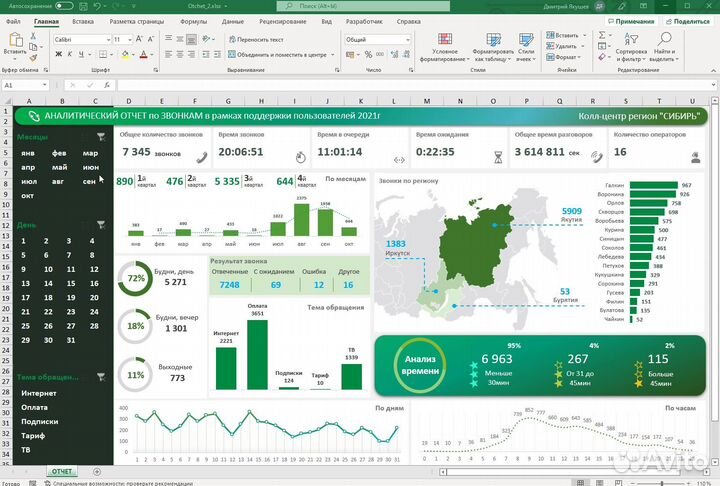Switch to the Данные tab
720x486 pixels.
tap(233, 22)
